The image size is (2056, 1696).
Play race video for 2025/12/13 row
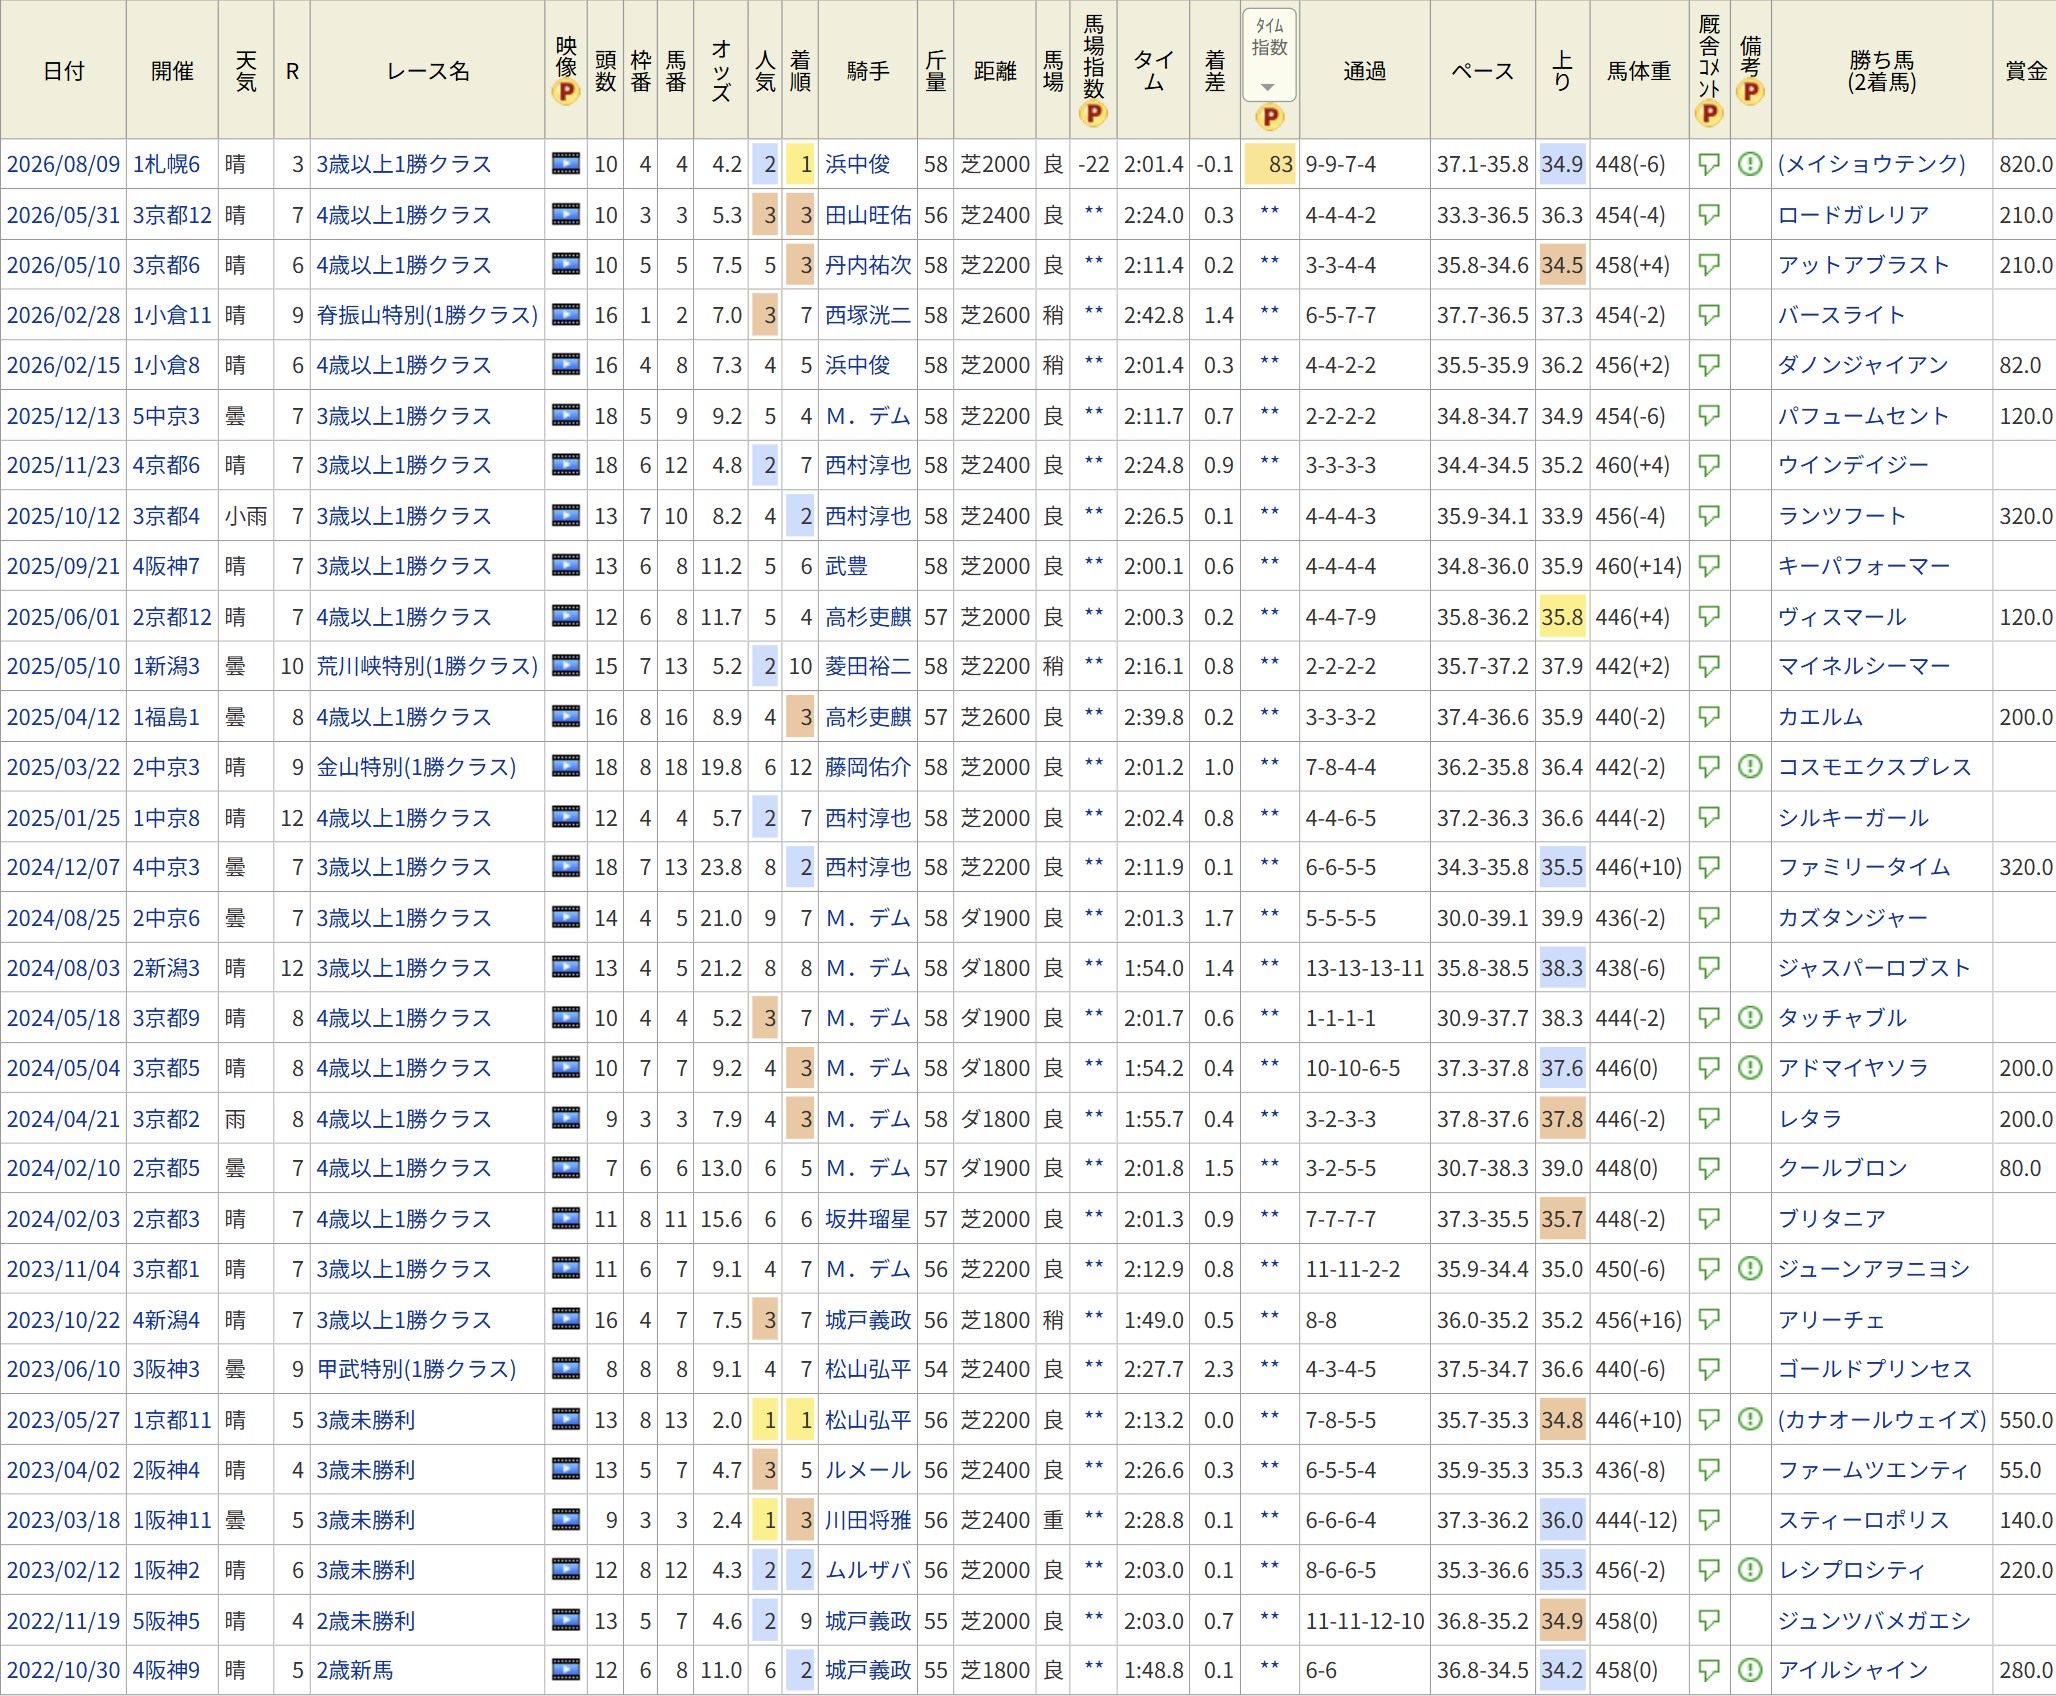[x=566, y=415]
